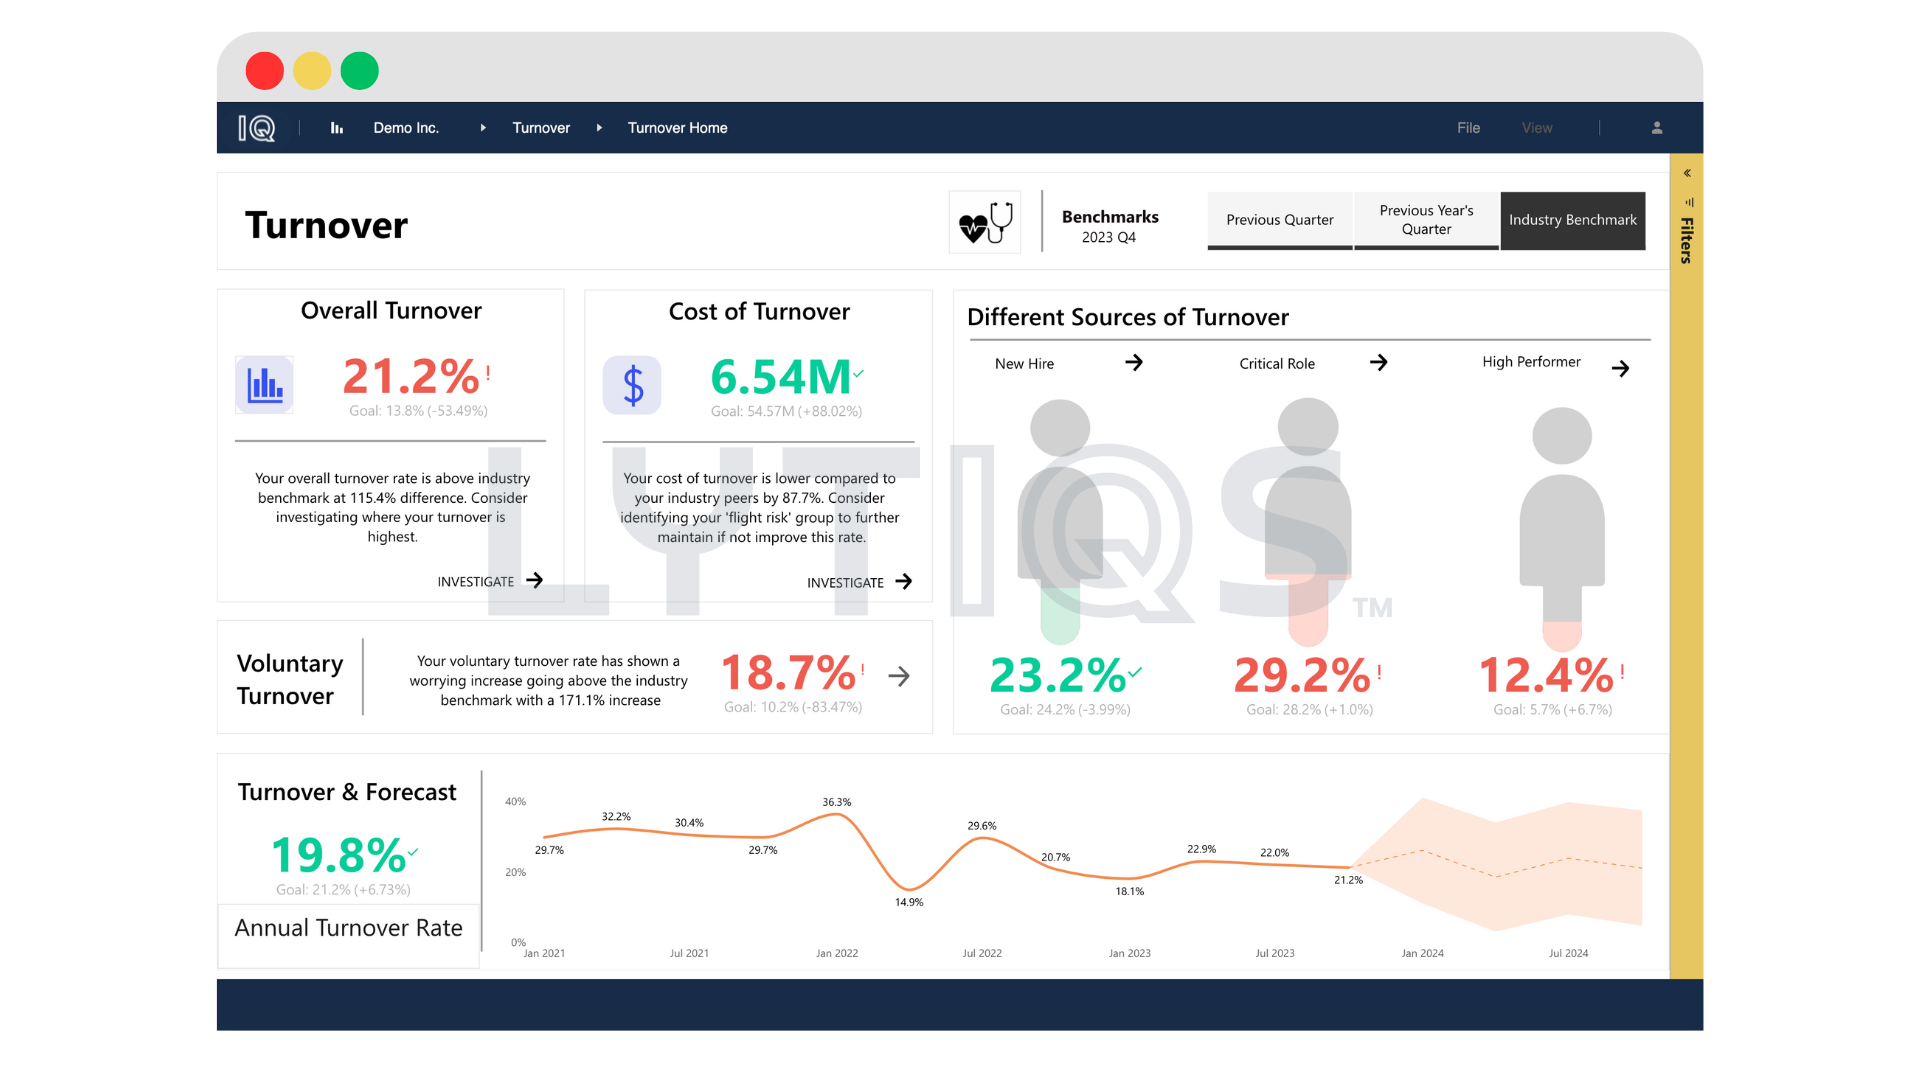
Task: Expand breadcrumb arrow after Turnover
Action: [x=599, y=128]
